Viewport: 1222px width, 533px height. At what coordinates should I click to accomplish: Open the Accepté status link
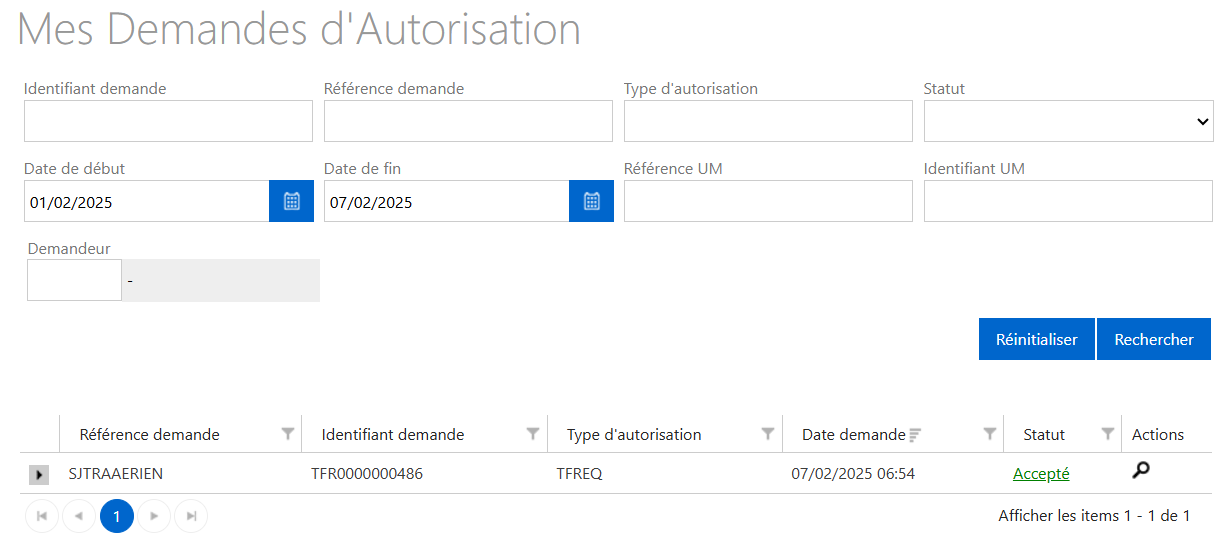(1041, 474)
